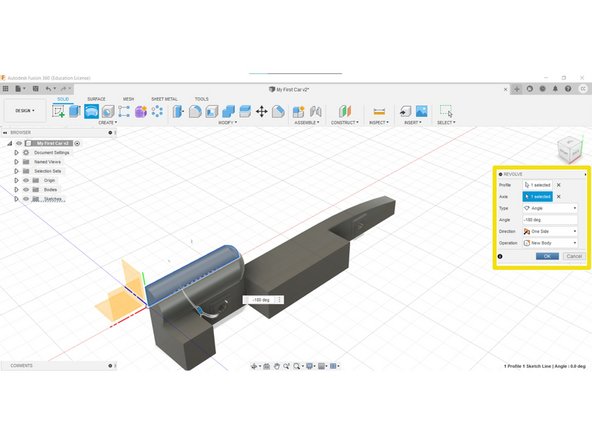Select the Measure tool
This screenshot has height=444, width=592.
click(379, 111)
